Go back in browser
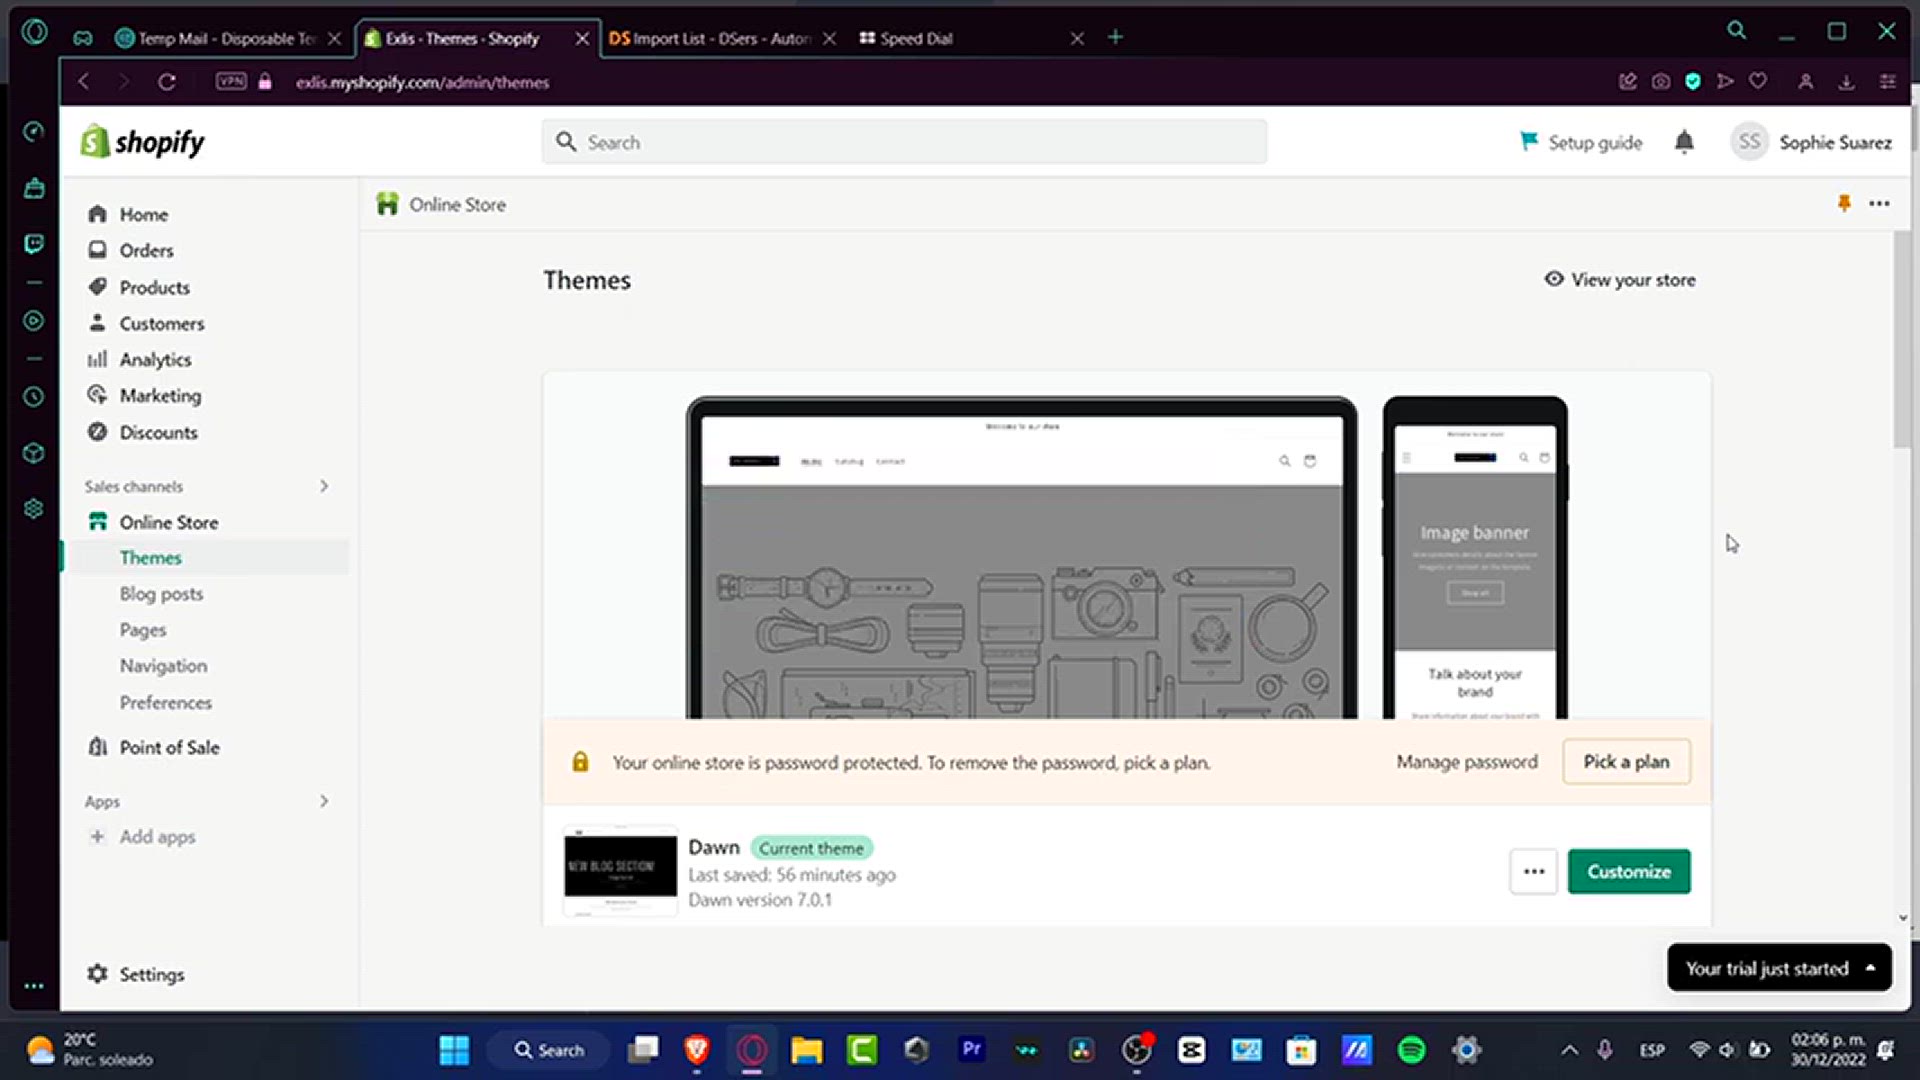 84,82
